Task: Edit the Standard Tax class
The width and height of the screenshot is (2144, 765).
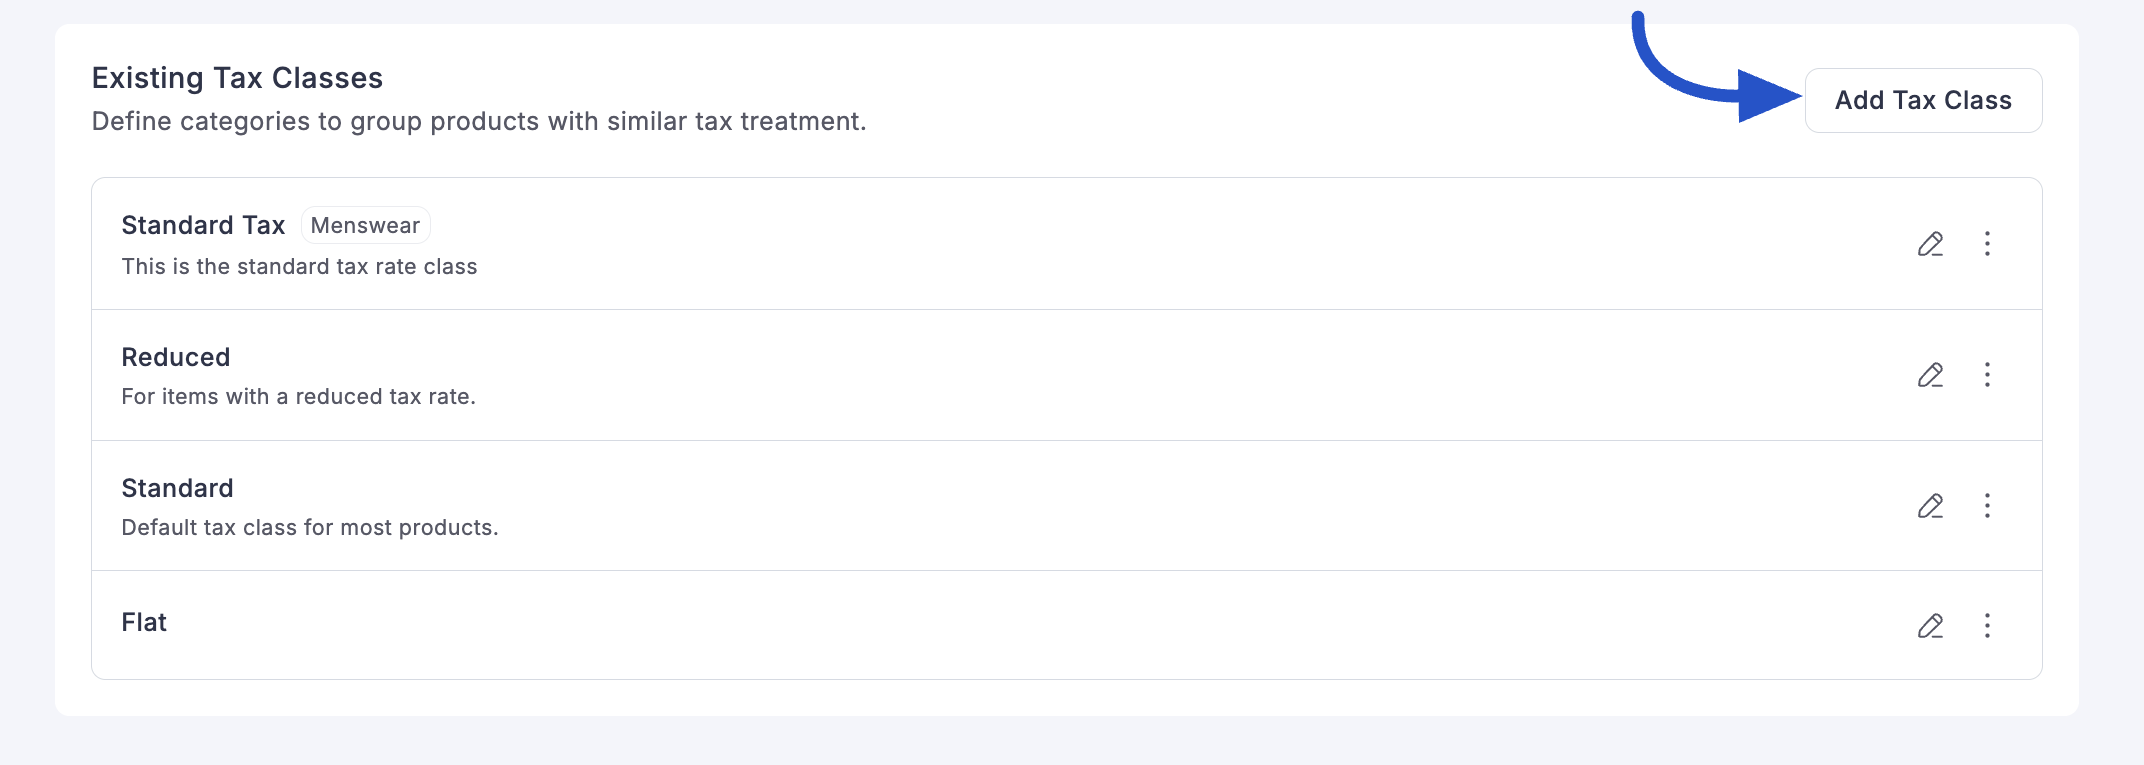Action: (1930, 244)
